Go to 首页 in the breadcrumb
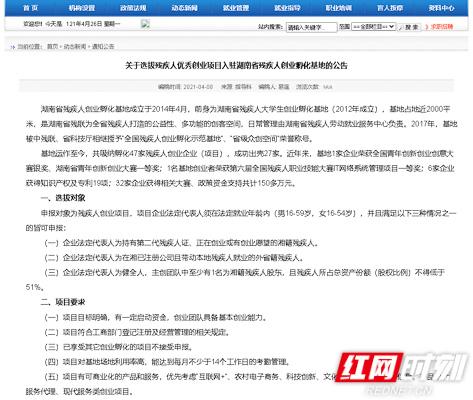This screenshot has height=400, width=473. pos(52,47)
